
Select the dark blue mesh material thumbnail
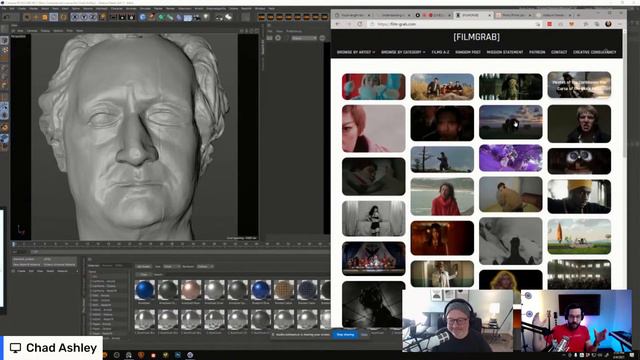(x=307, y=290)
